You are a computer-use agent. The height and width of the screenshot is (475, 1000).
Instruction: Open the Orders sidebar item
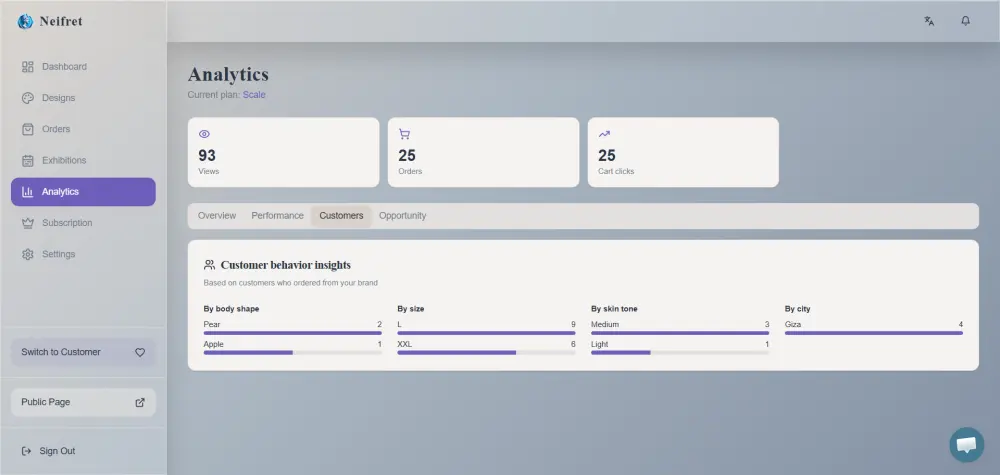(x=83, y=129)
